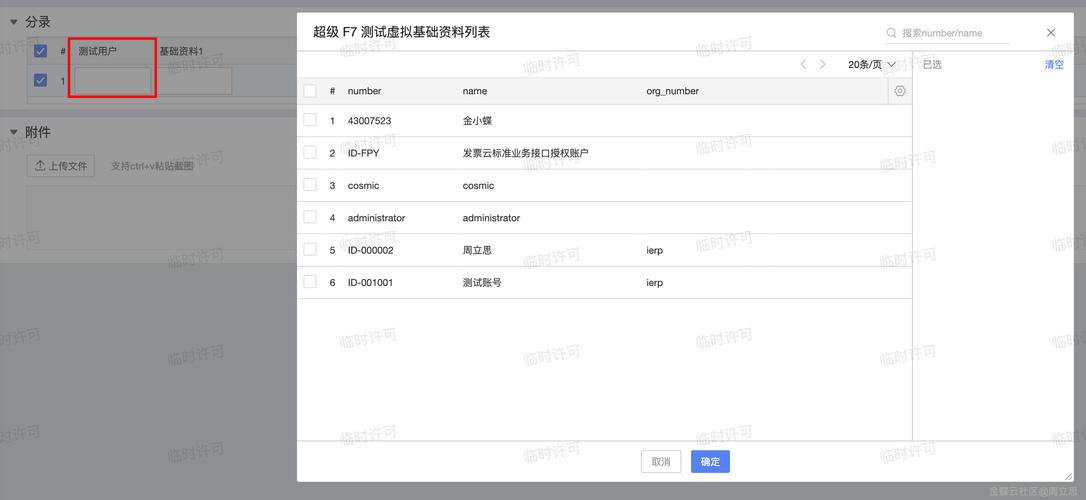This screenshot has width=1086, height=500.
Task: Close the 超级 F7 dialog
Action: pyautogui.click(x=1051, y=33)
